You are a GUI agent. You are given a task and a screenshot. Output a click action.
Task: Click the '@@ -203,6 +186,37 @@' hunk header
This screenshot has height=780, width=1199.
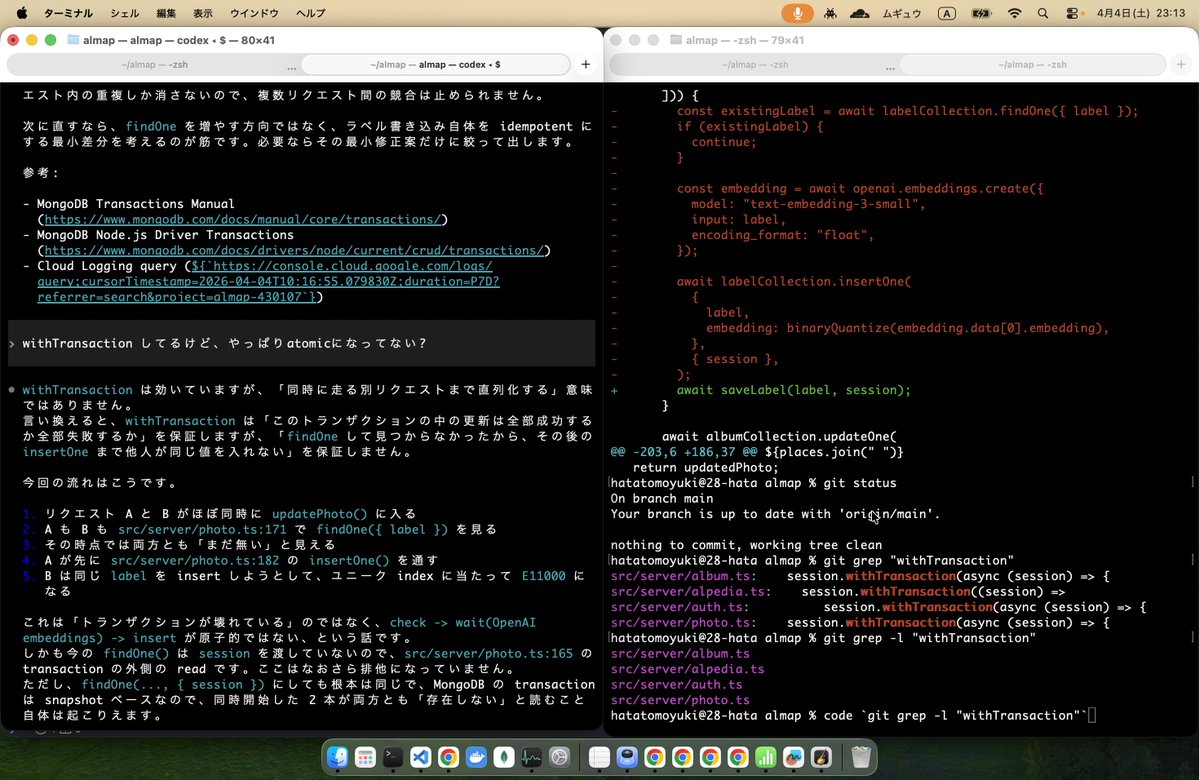[x=684, y=452]
